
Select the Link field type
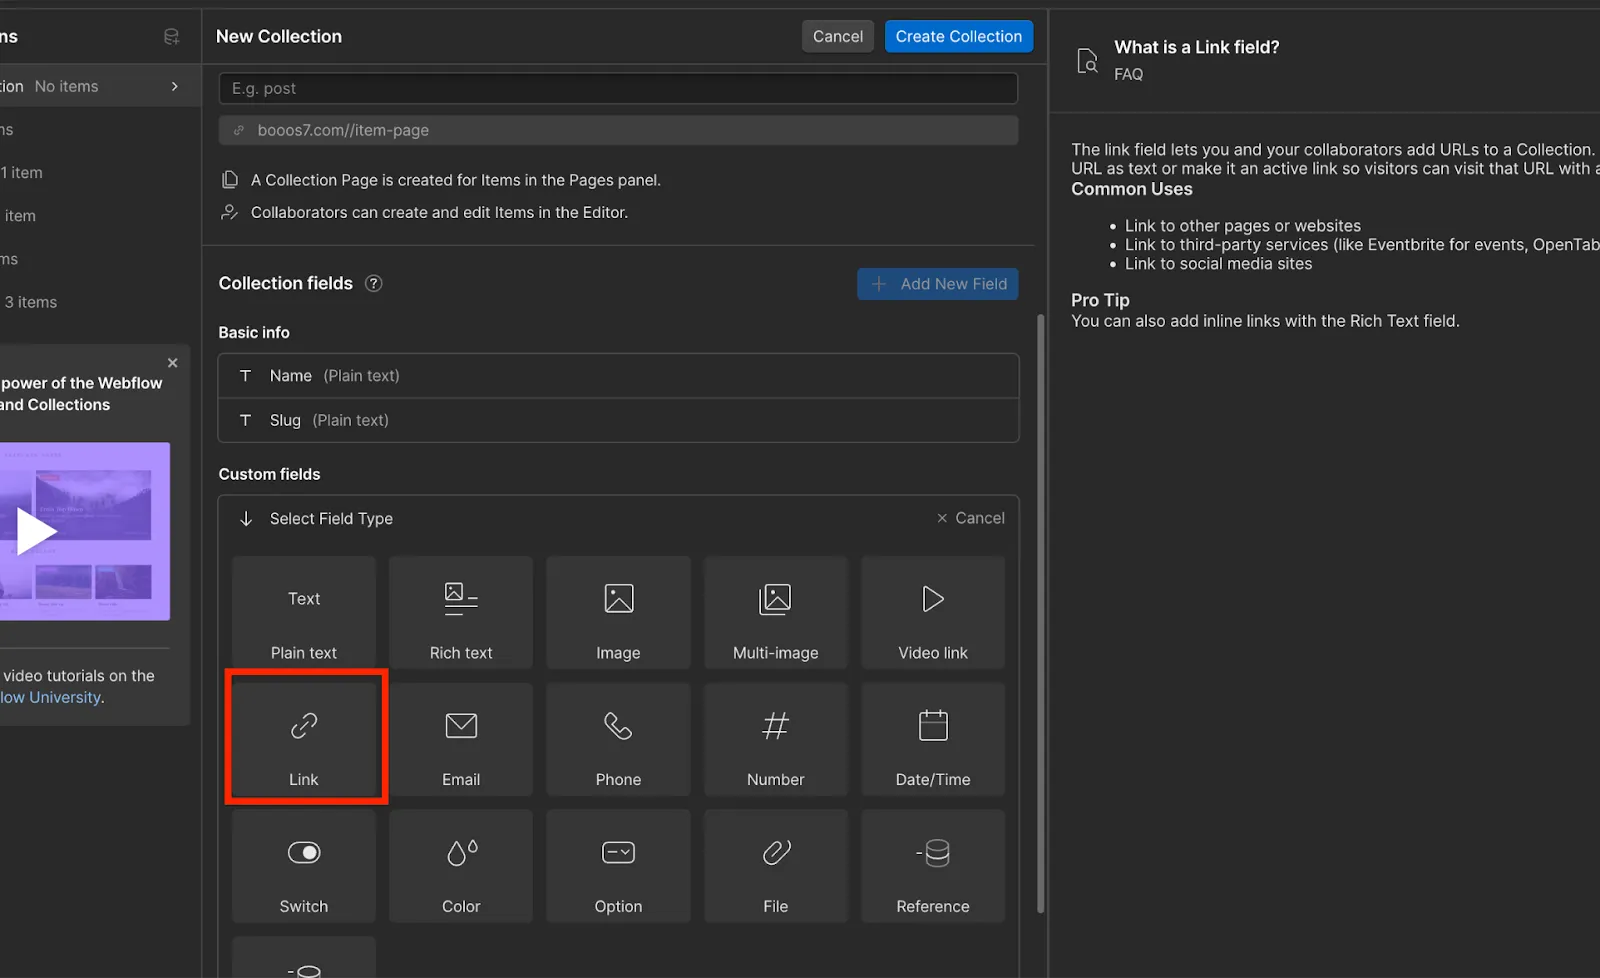304,739
